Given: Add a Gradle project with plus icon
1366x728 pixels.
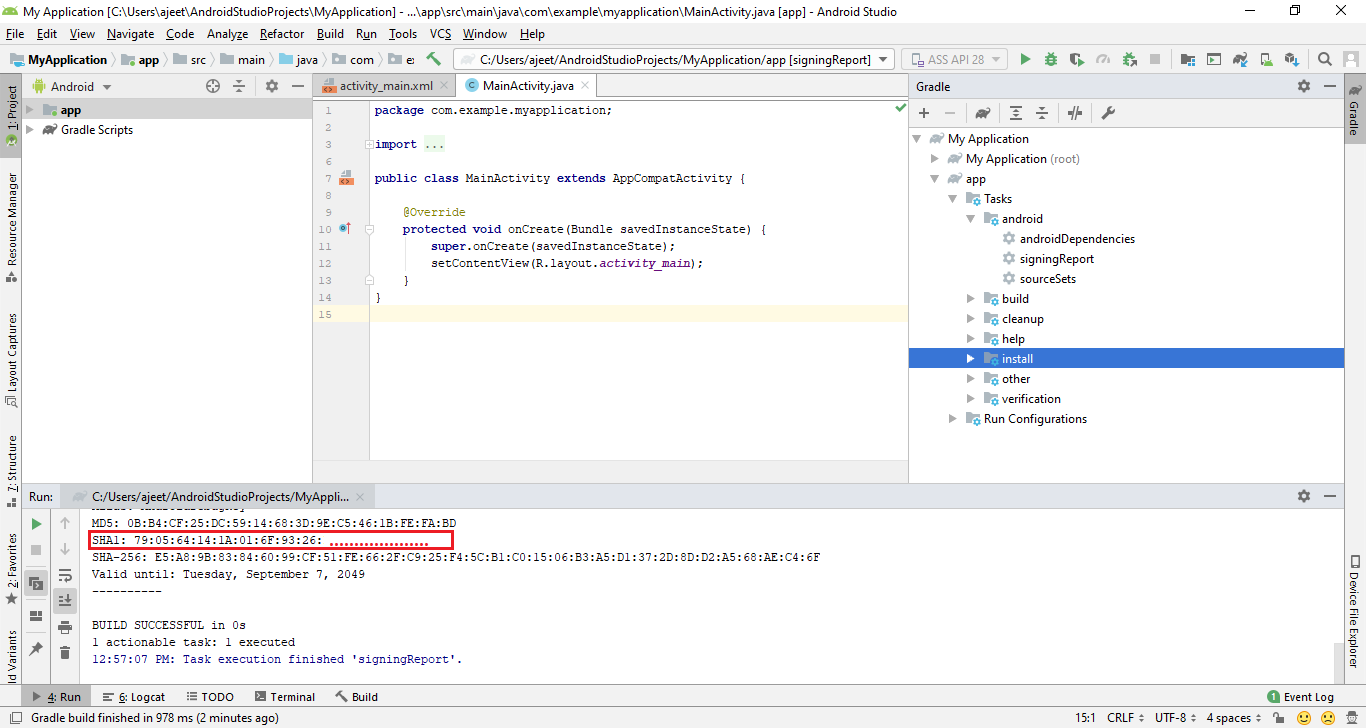Looking at the screenshot, I should (x=924, y=113).
